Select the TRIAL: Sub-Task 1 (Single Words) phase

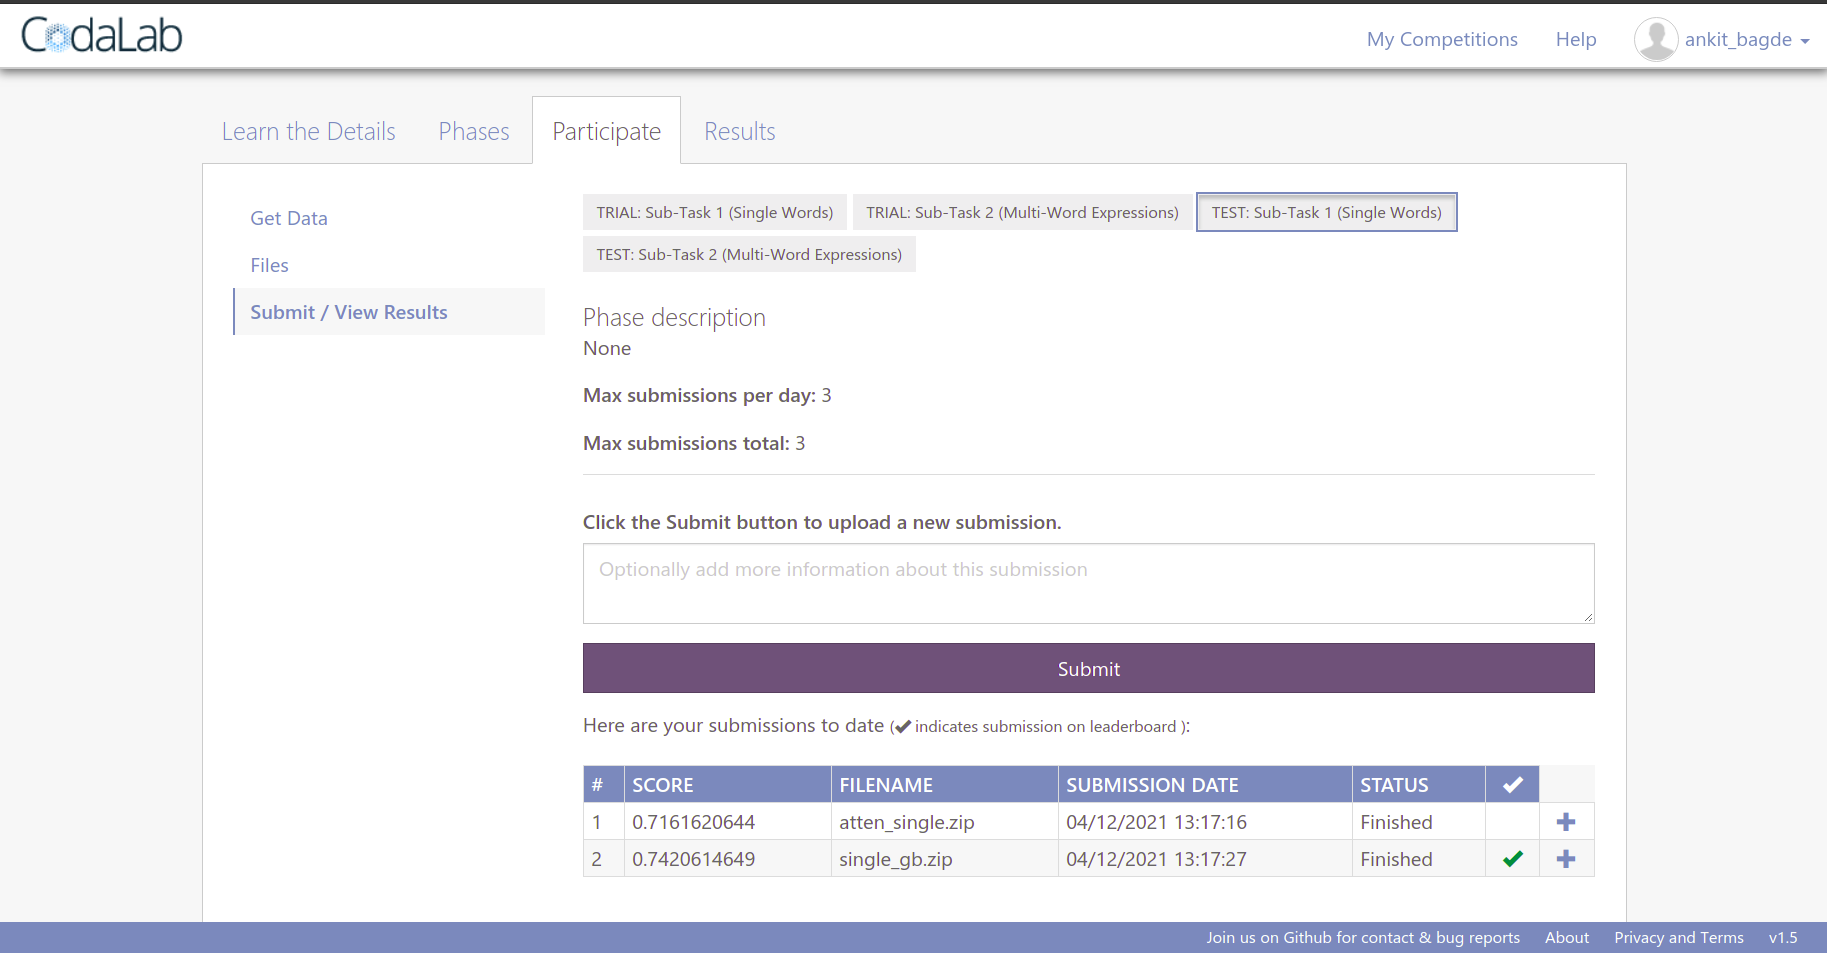click(x=714, y=212)
